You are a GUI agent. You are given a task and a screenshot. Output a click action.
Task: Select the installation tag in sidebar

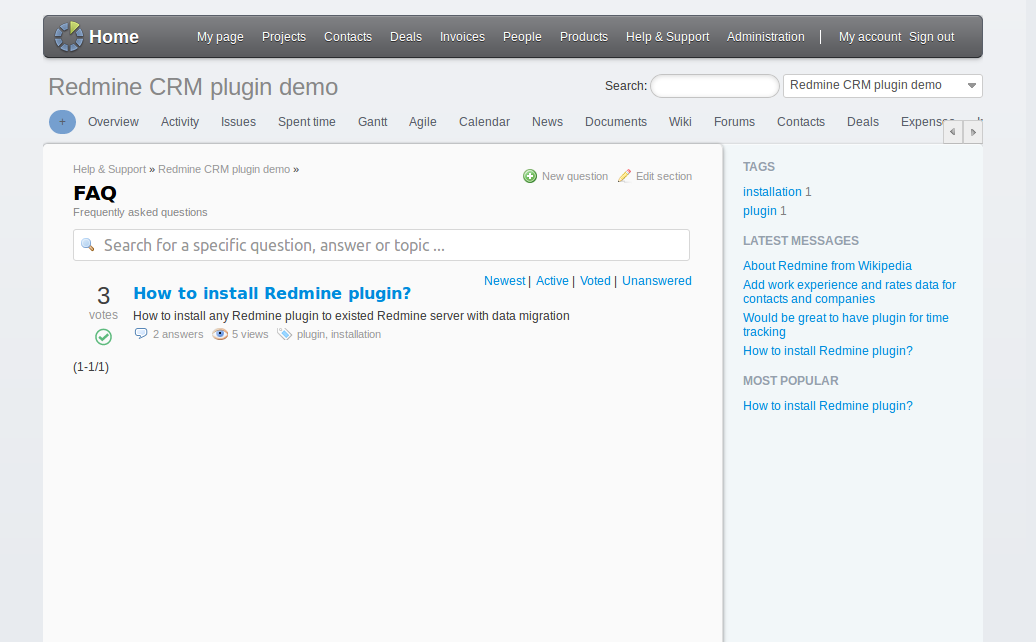[x=772, y=192]
